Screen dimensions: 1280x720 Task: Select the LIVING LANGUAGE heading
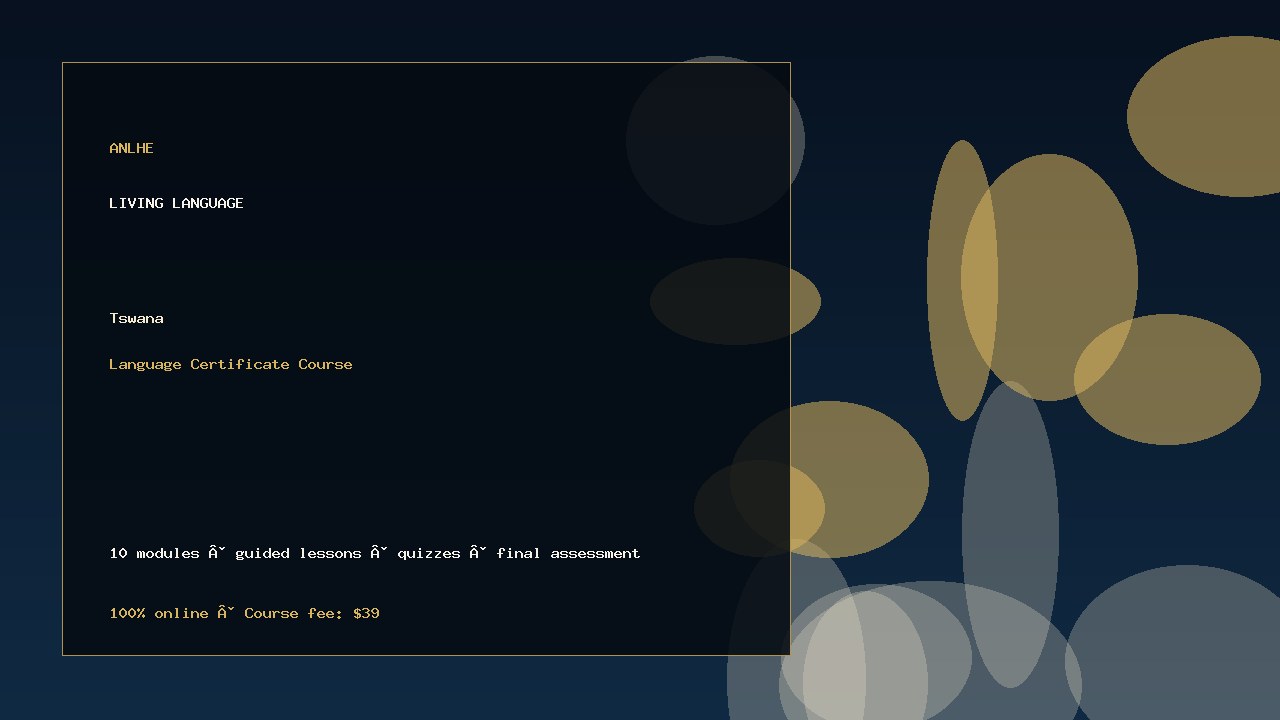coord(176,203)
